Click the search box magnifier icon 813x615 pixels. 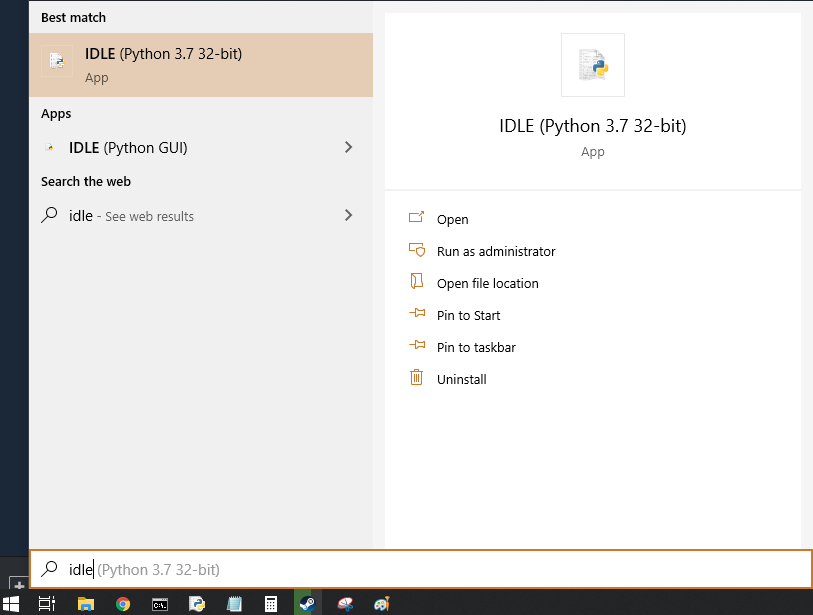click(x=49, y=569)
